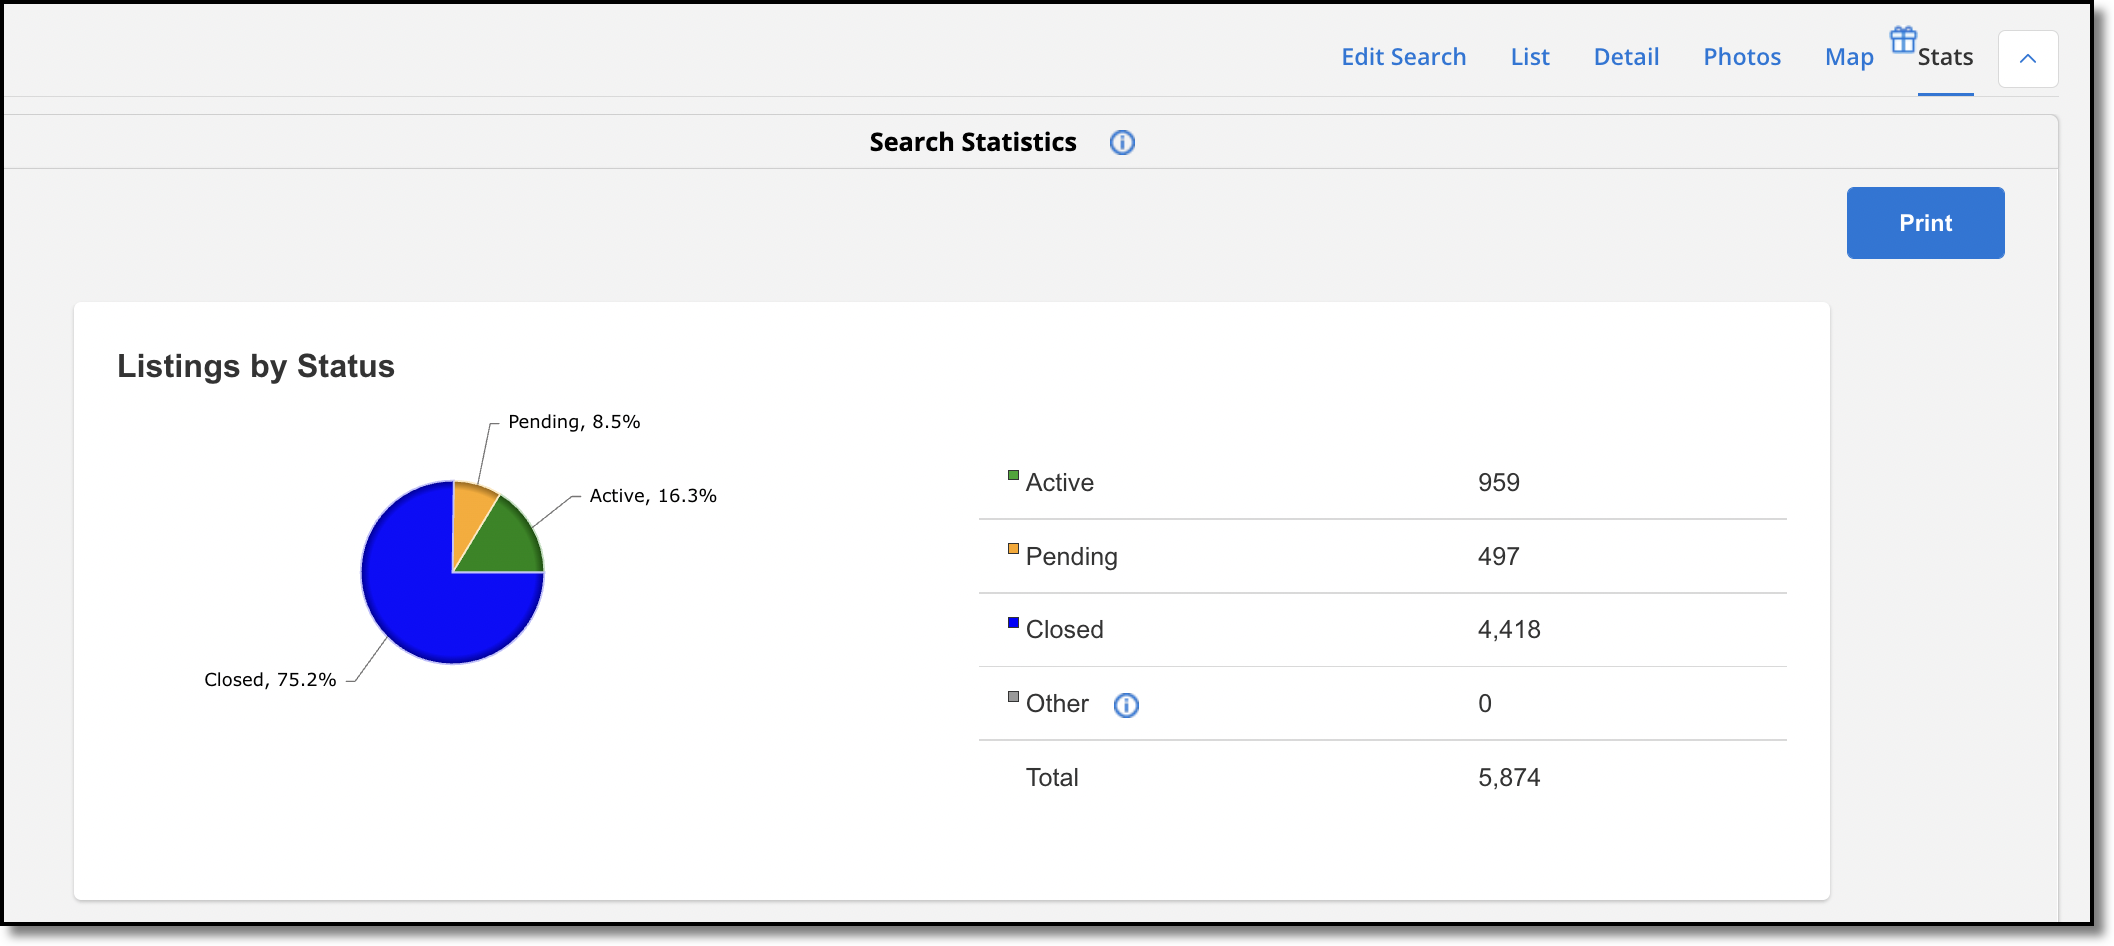Viewport: 2114px width, 946px height.
Task: Go to the Map tab
Action: click(1849, 57)
